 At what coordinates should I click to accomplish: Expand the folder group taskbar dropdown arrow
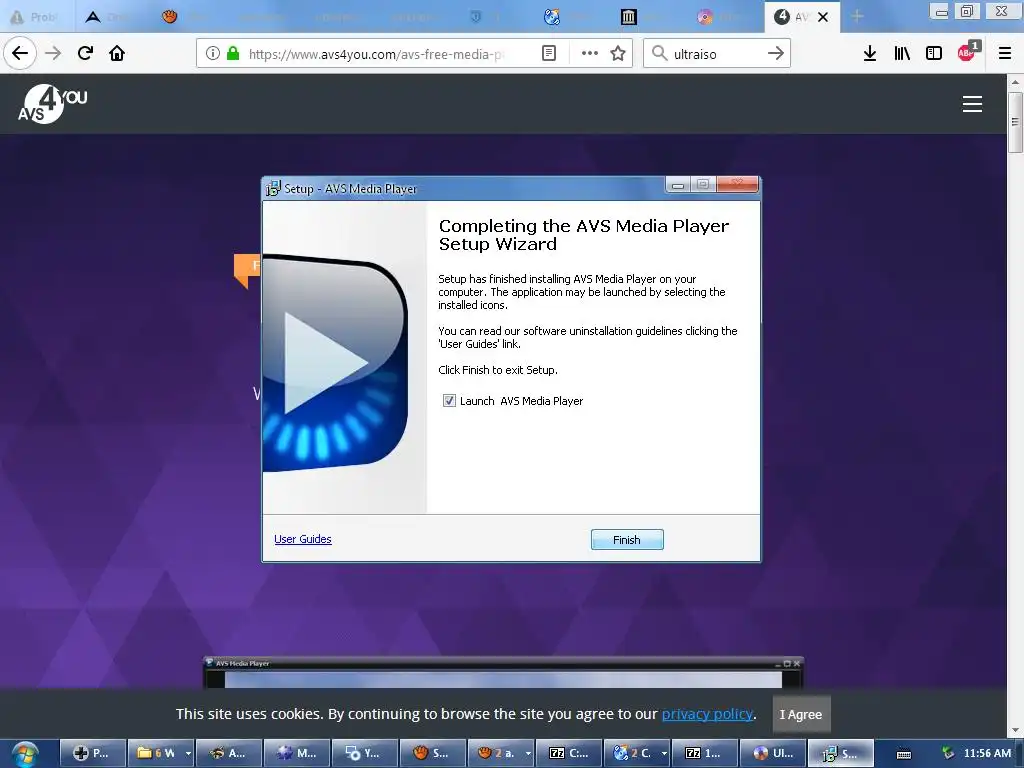coord(189,753)
